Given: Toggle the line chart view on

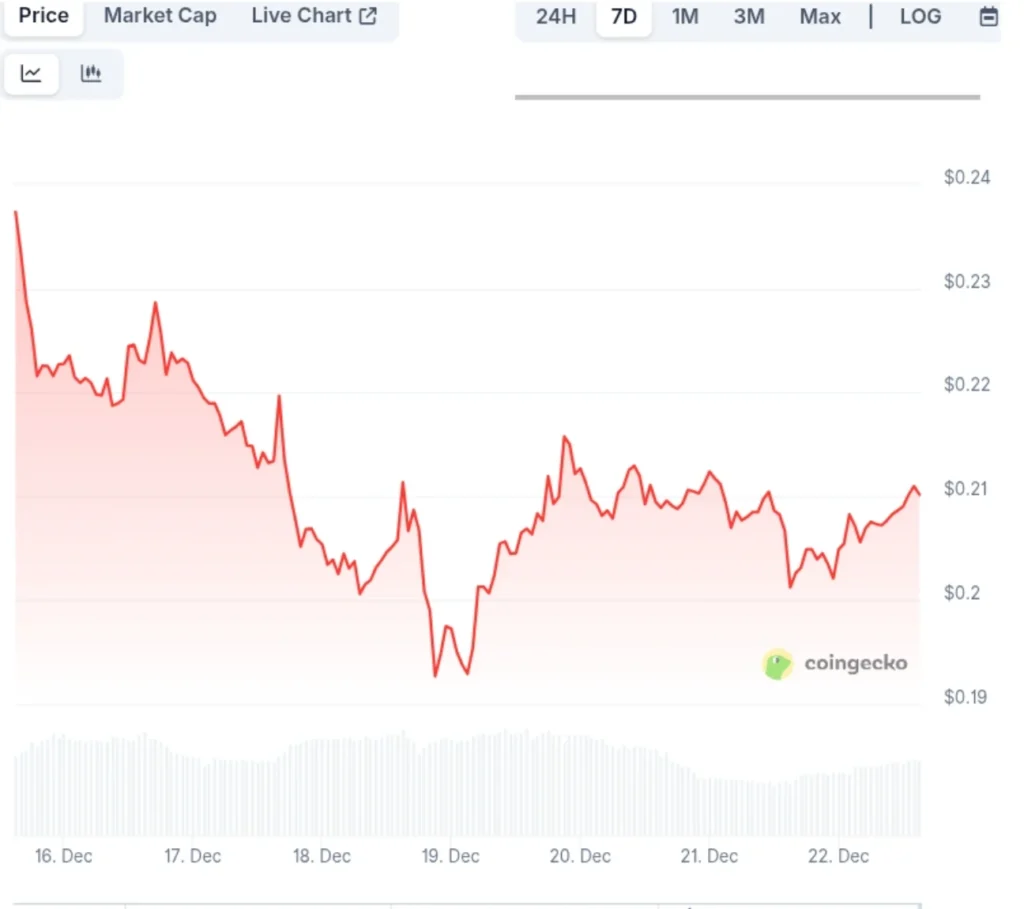Looking at the screenshot, I should click(x=31, y=73).
